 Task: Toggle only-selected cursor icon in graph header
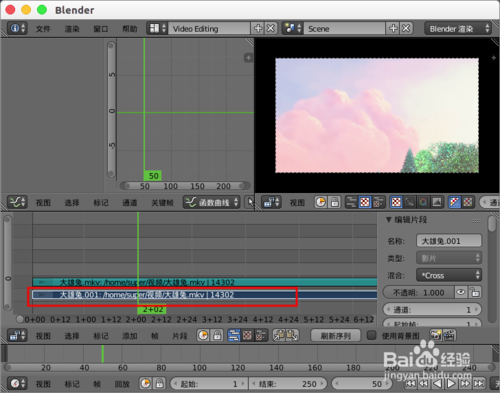coord(249,202)
